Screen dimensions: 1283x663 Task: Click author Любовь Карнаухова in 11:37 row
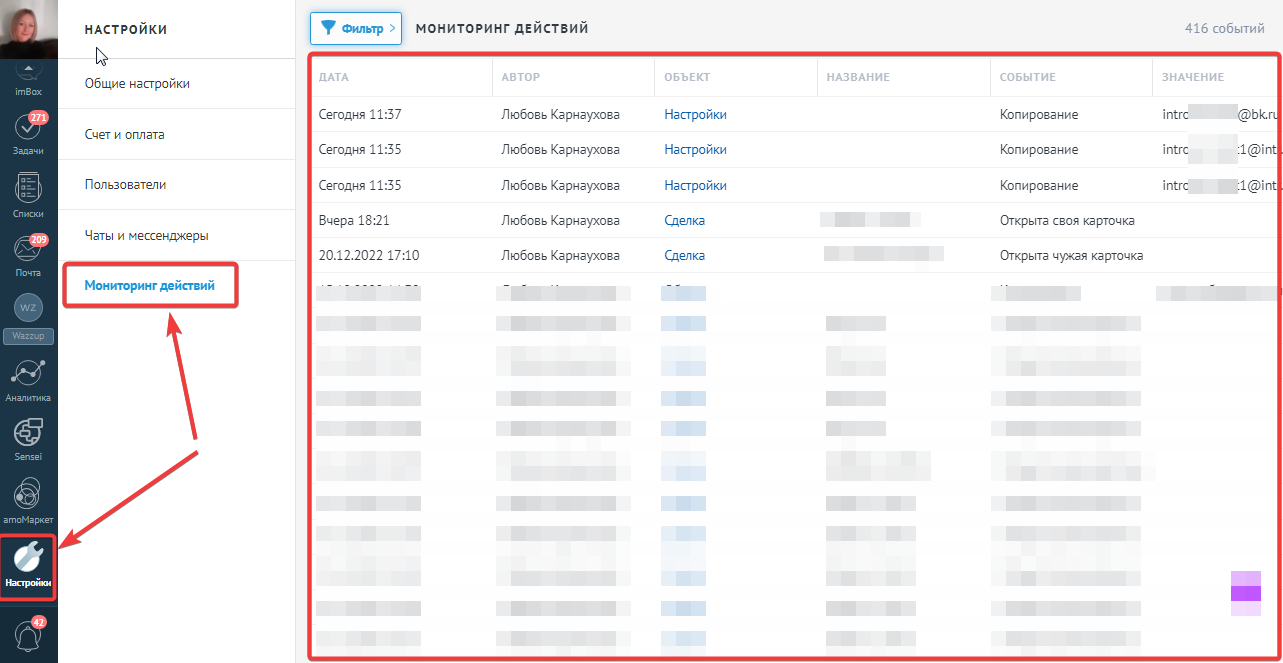(x=560, y=115)
